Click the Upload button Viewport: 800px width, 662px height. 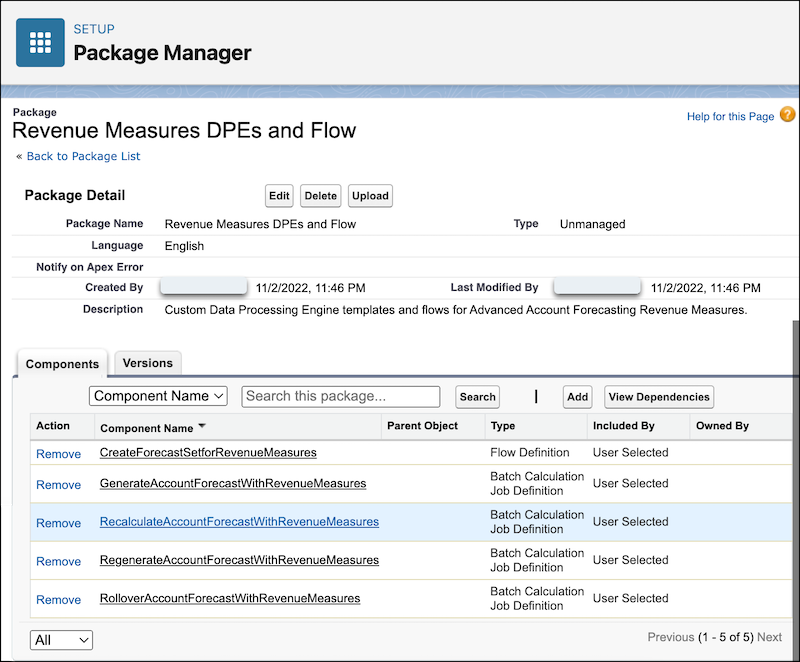370,196
